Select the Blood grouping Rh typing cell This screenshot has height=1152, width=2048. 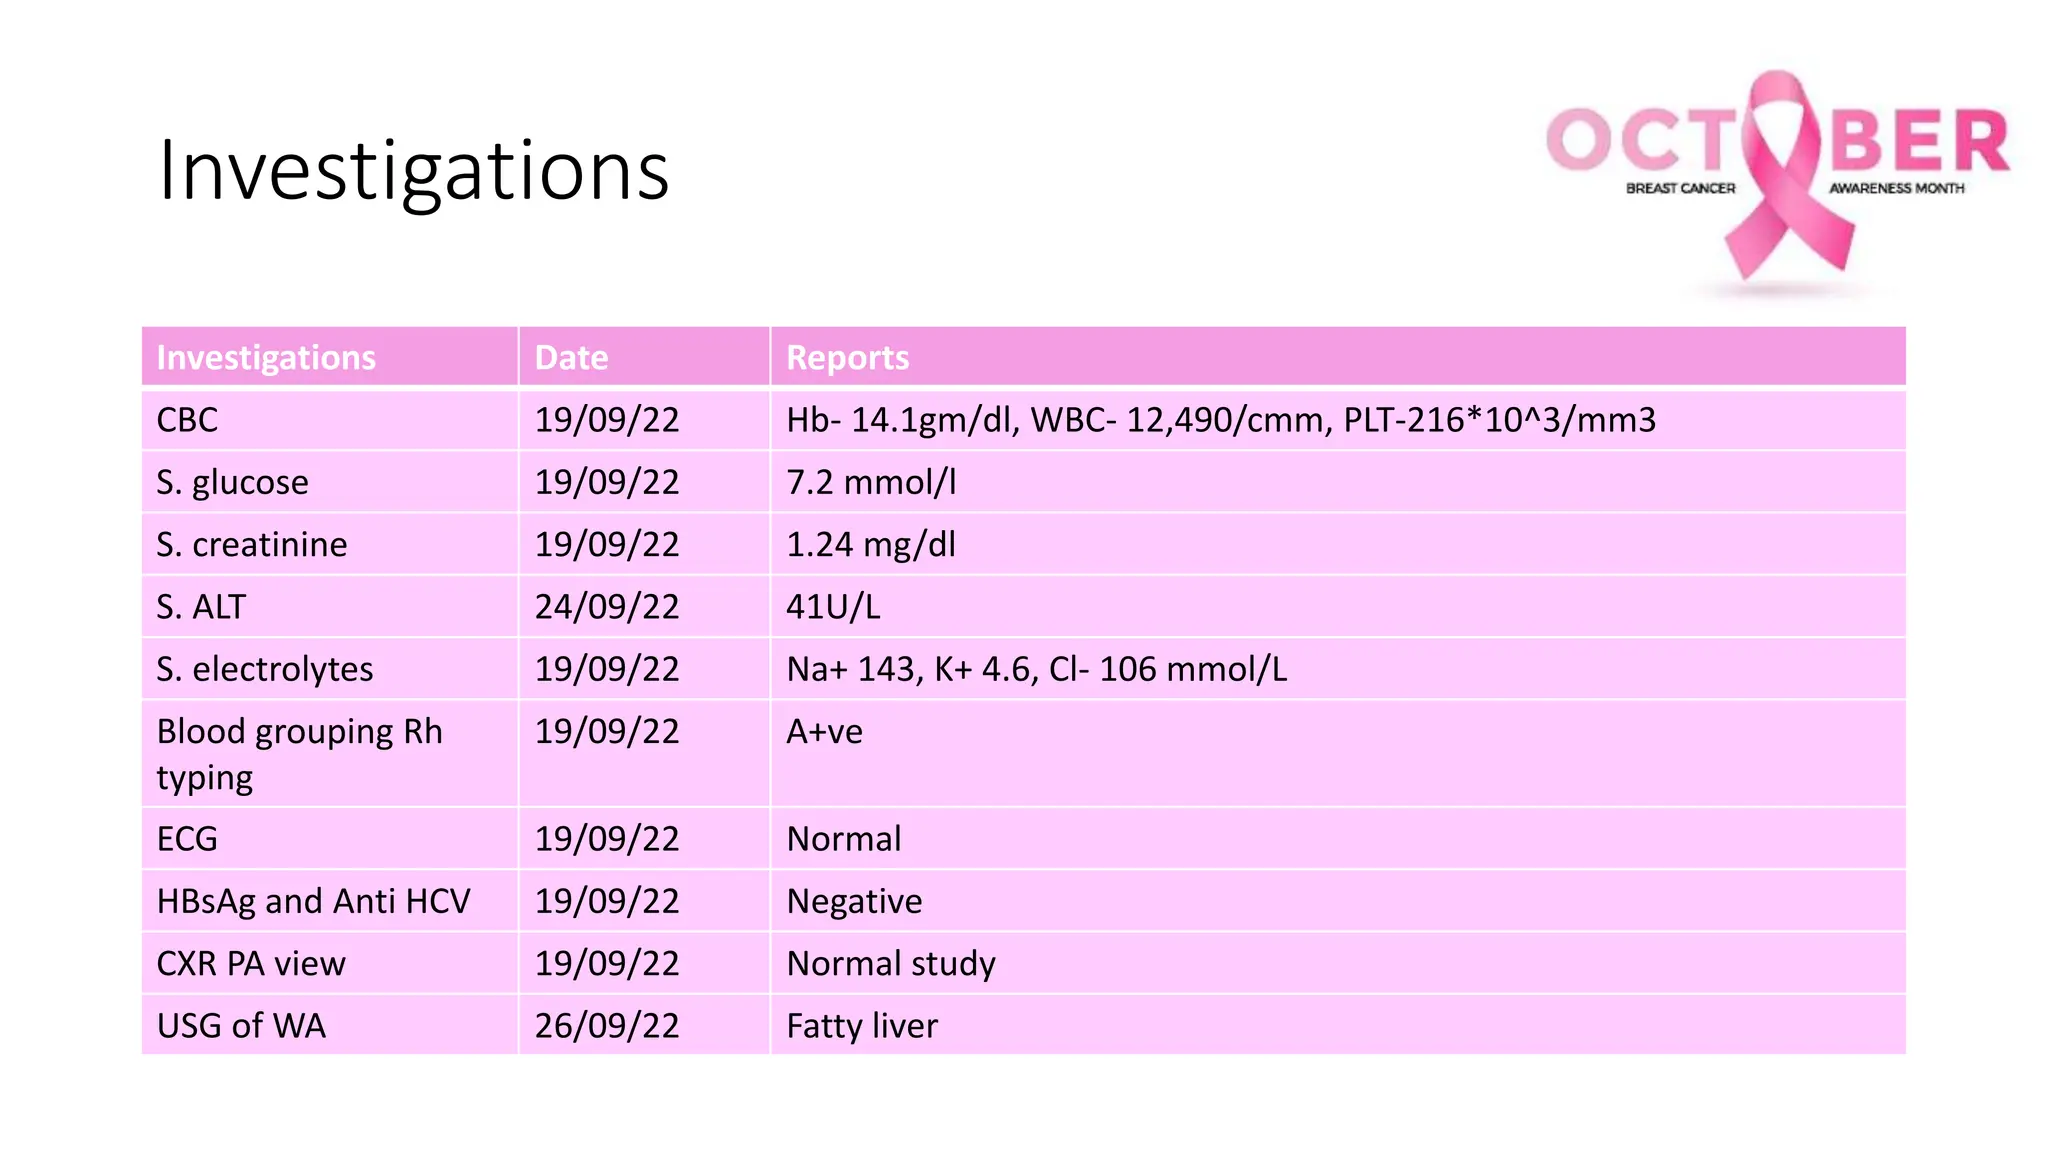(x=330, y=753)
